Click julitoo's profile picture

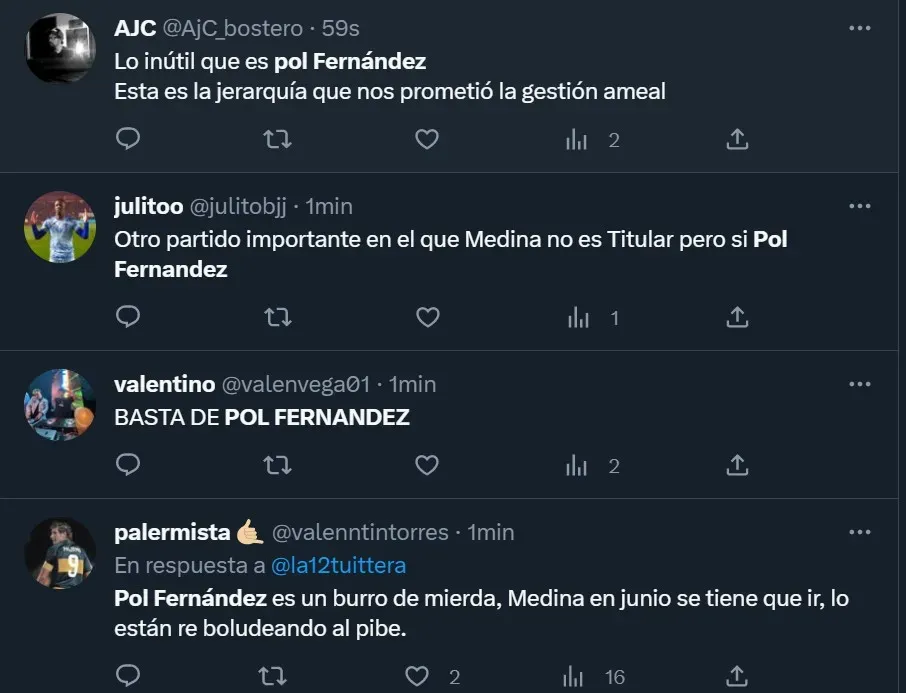point(60,228)
